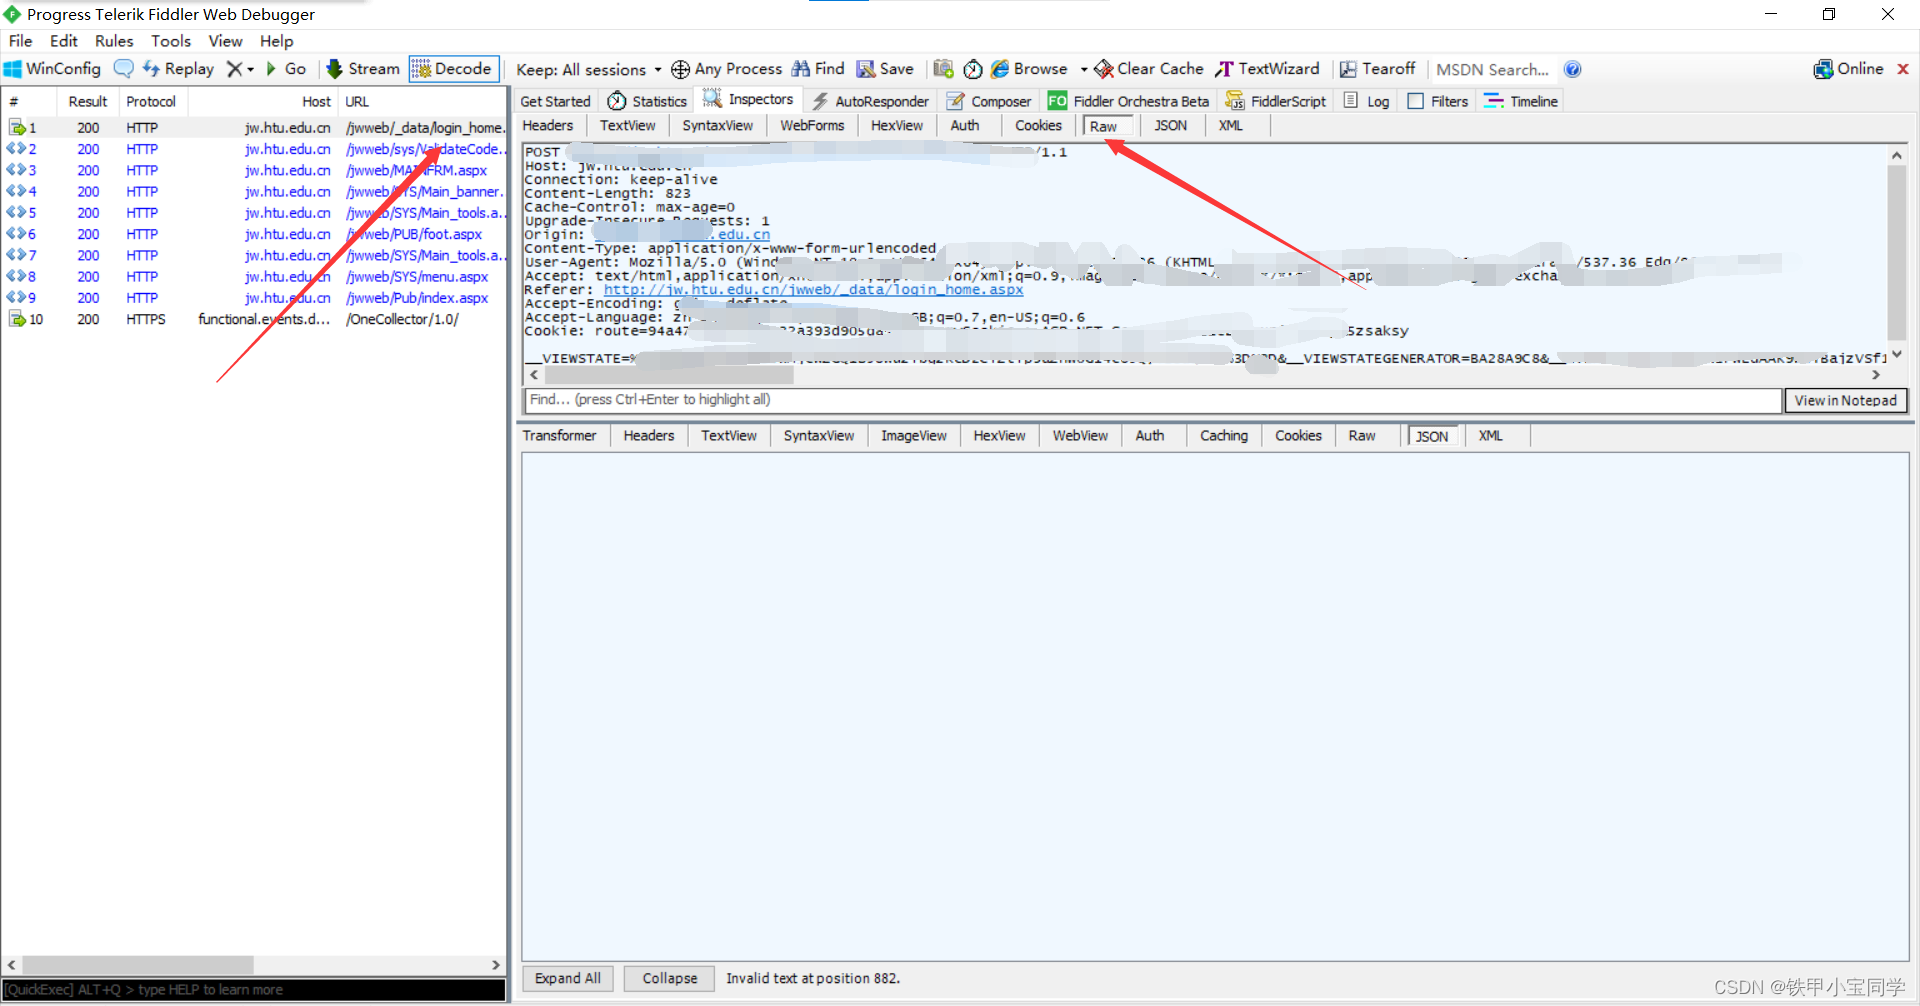Click the Expand All button
The height and width of the screenshot is (1006, 1920).
[567, 978]
